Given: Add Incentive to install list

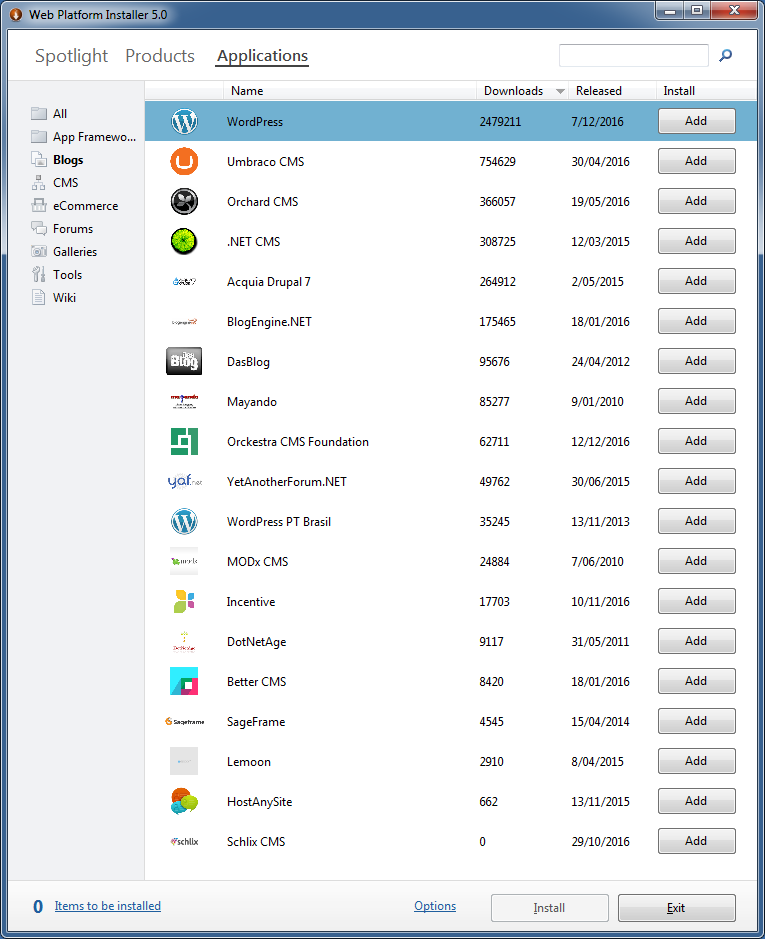Looking at the screenshot, I should coord(697,601).
